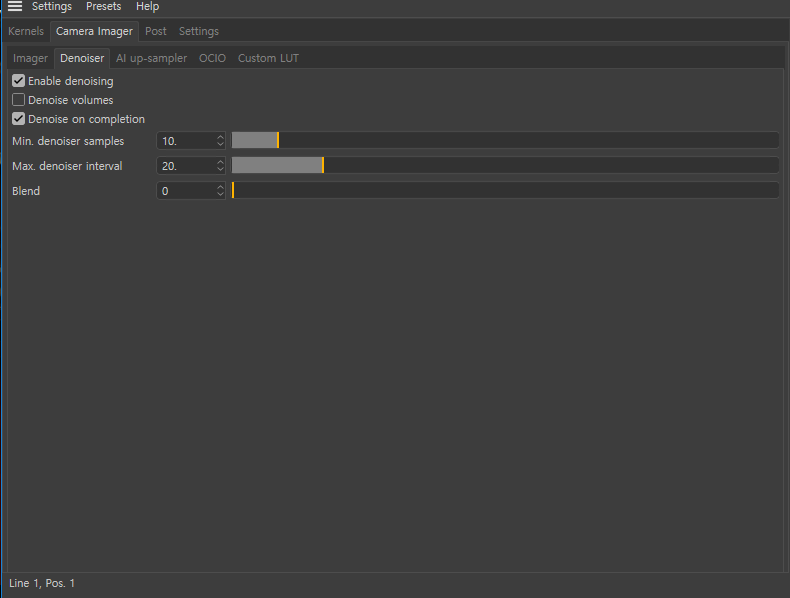Decrease Blend value with down arrow

click(220, 194)
